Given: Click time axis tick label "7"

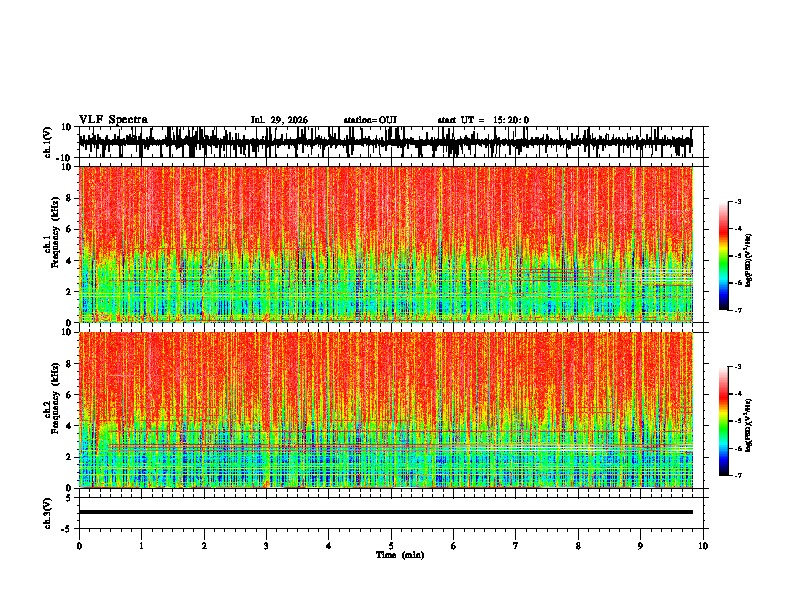Looking at the screenshot, I should pyautogui.click(x=516, y=546).
